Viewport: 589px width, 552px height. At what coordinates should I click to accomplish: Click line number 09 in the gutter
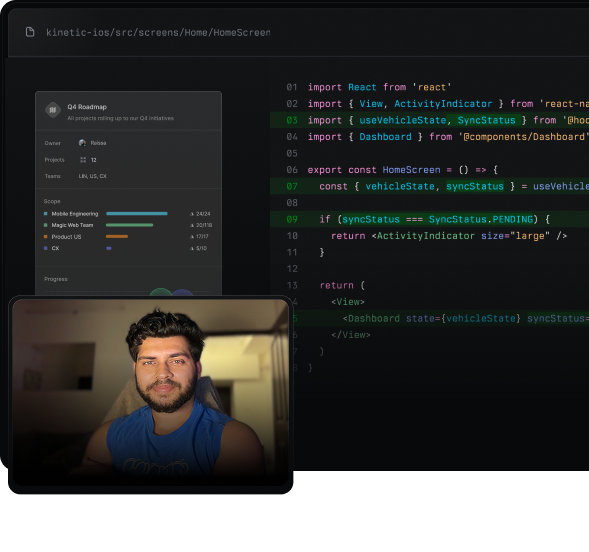pos(292,219)
